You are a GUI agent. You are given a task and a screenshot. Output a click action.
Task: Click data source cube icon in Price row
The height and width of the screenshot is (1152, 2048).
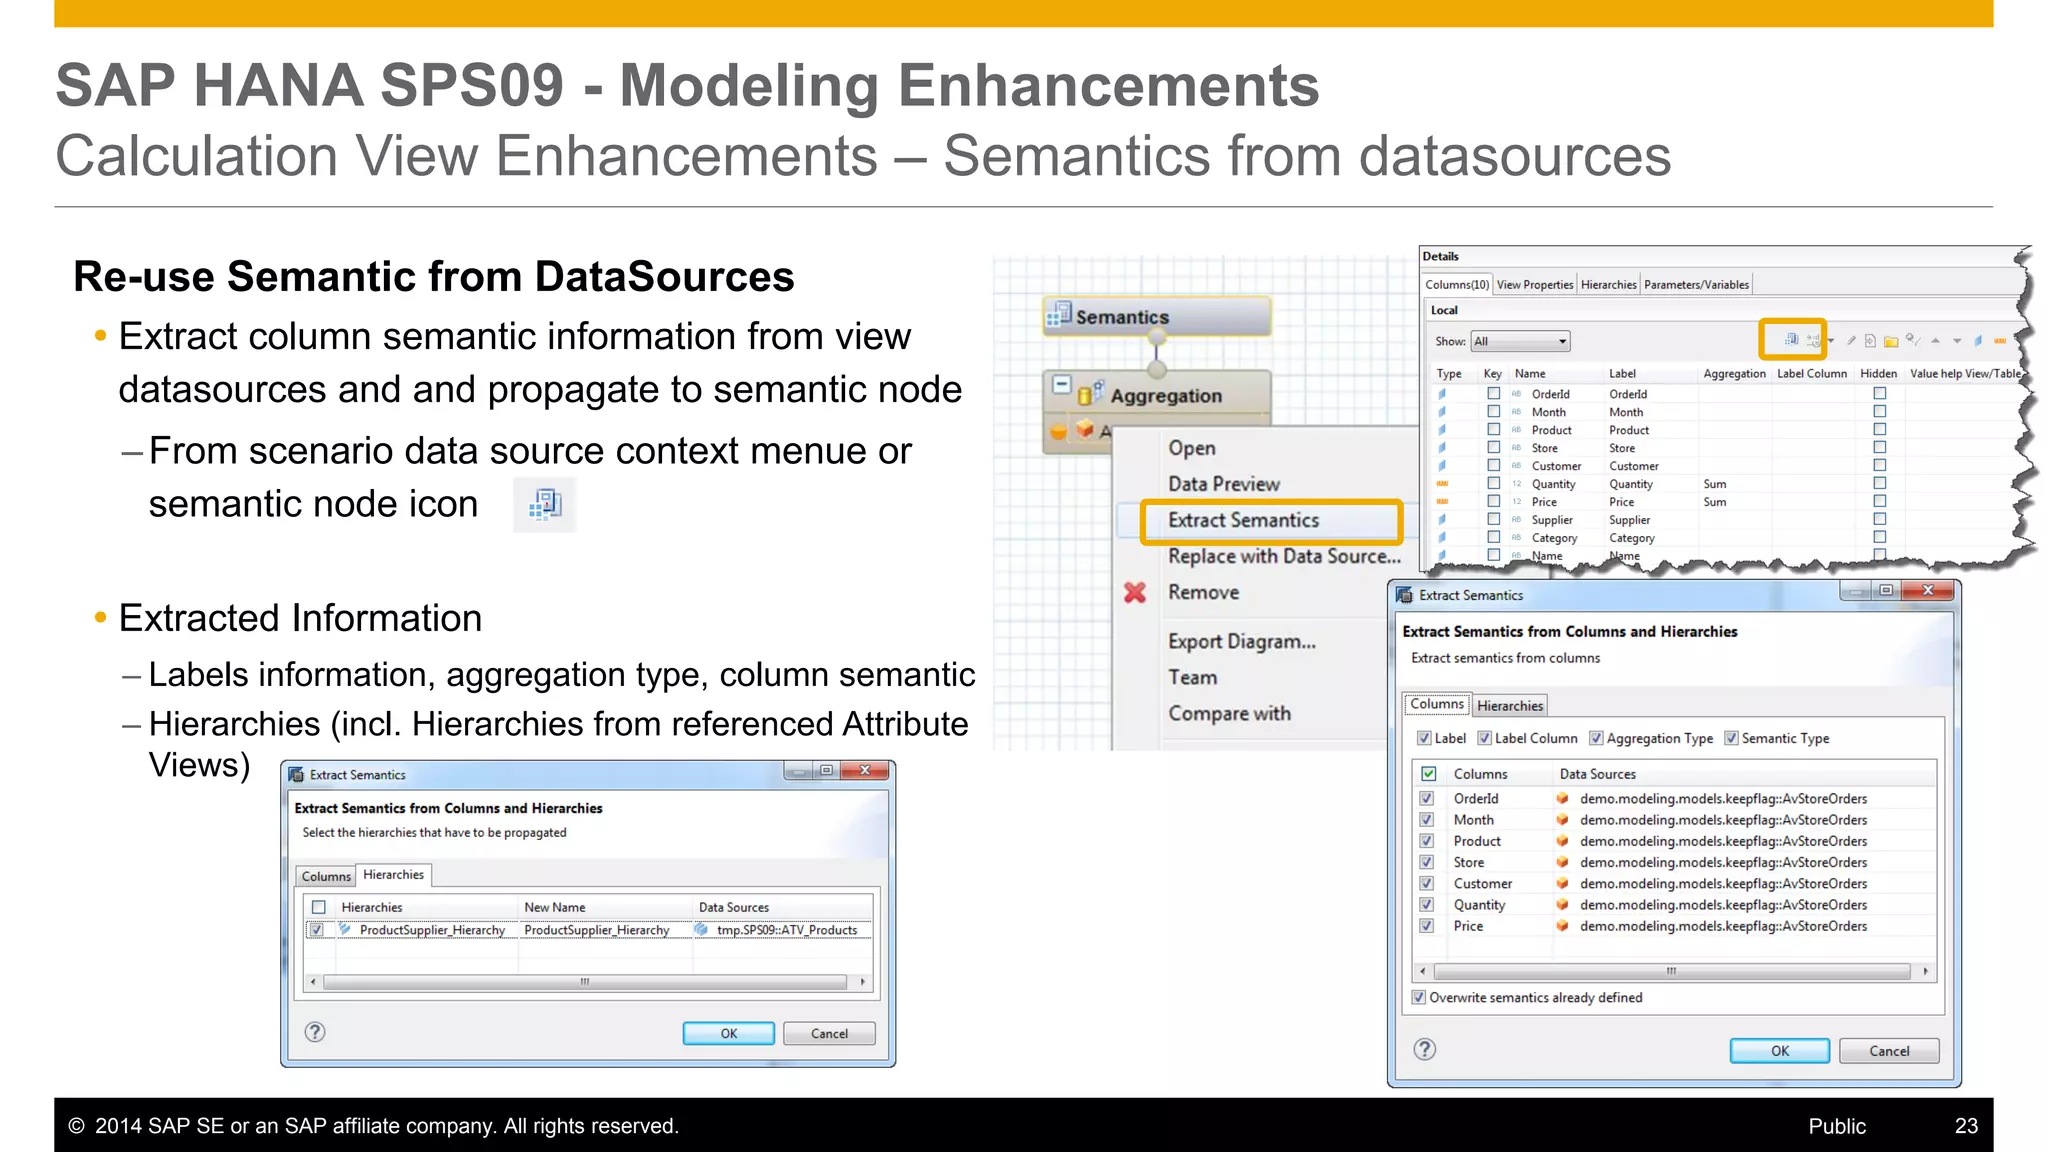(1562, 926)
